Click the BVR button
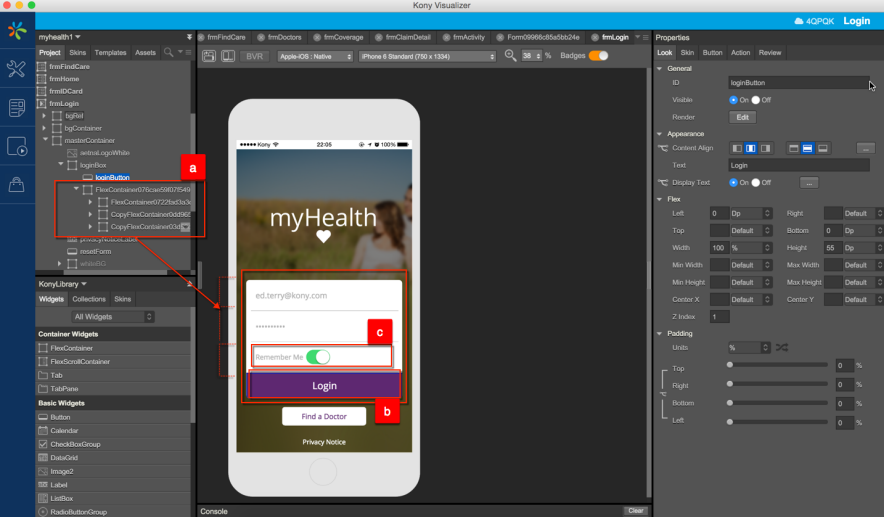Viewport: 884px width, 517px height. point(254,56)
